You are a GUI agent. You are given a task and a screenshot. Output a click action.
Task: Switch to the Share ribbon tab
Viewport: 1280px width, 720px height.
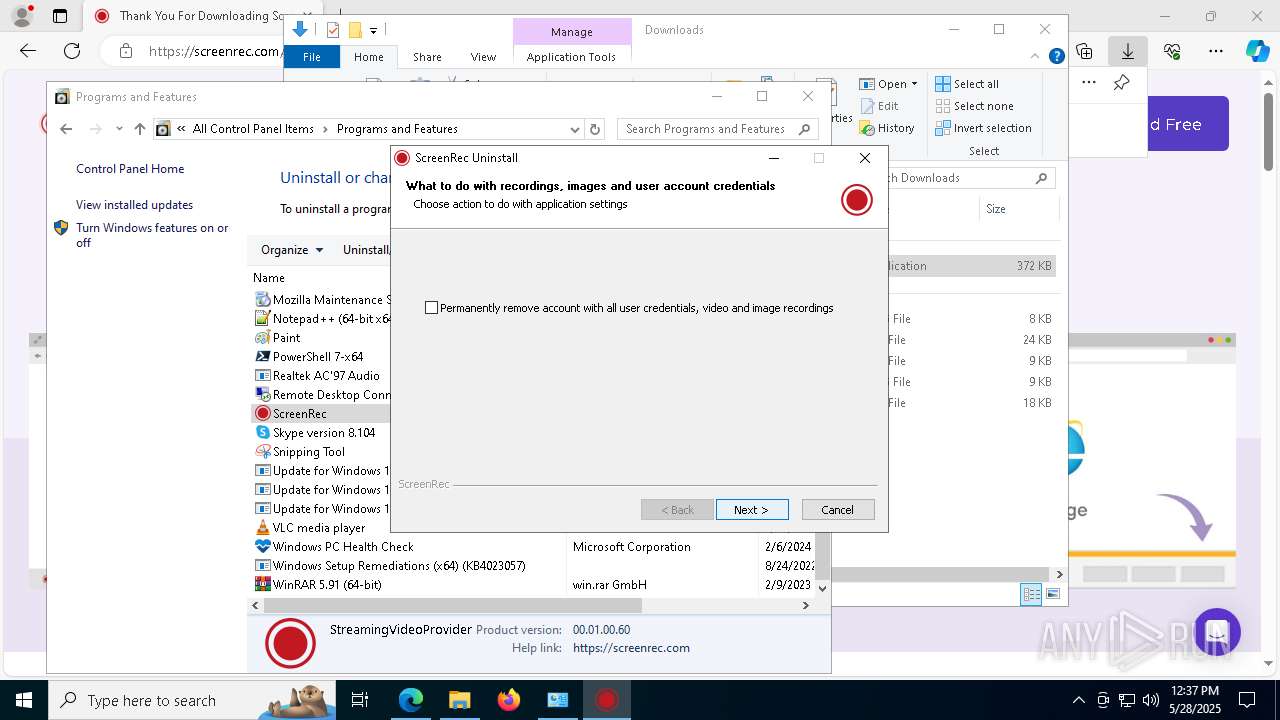coord(427,57)
